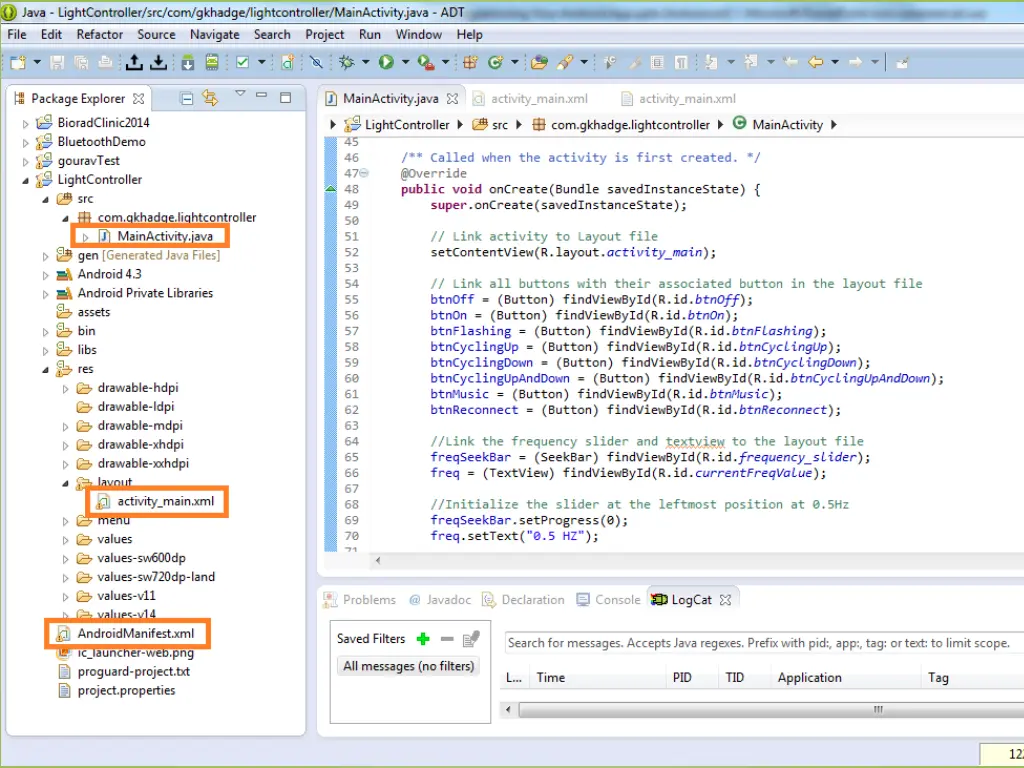
Task: Click the Save toolbar icon
Action: pos(57,63)
